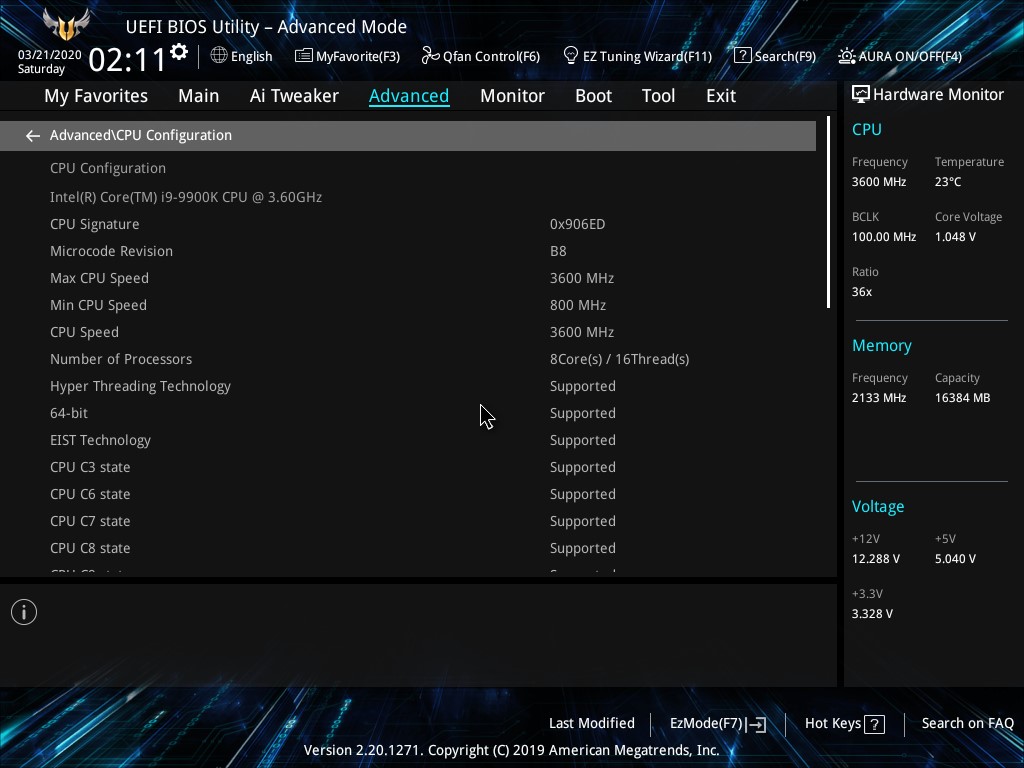Click memory capacity 16384 MB

(962, 398)
